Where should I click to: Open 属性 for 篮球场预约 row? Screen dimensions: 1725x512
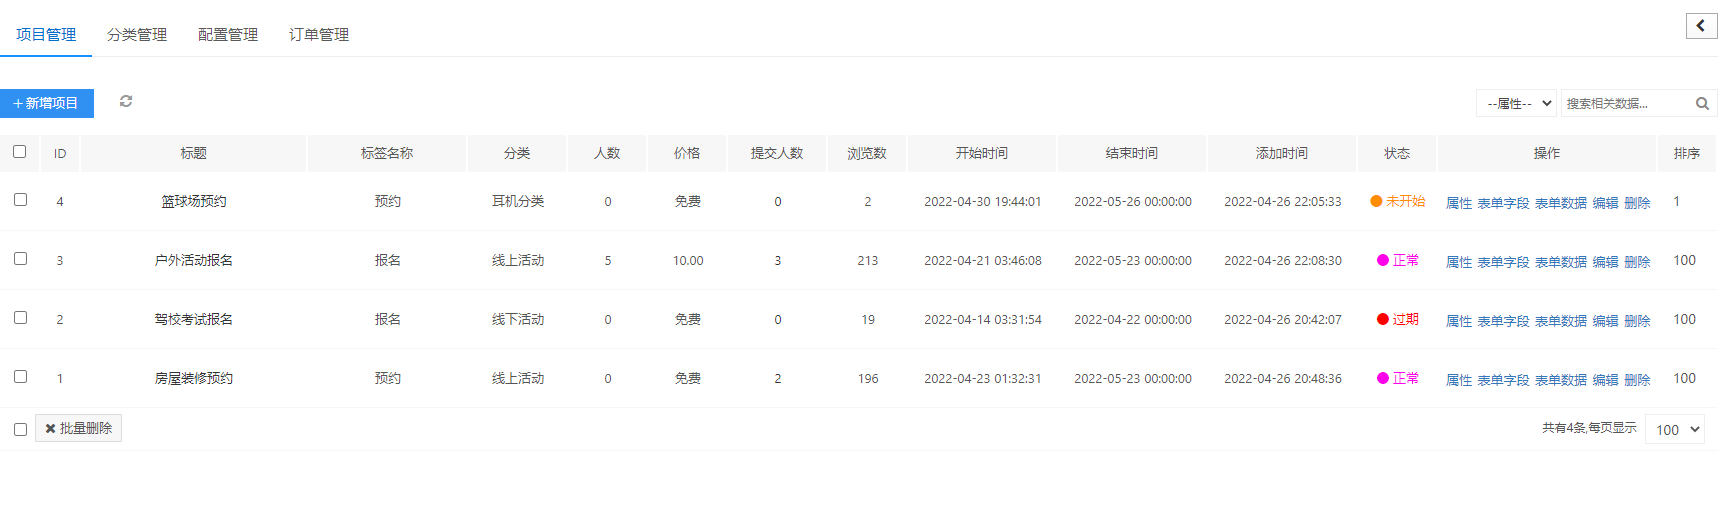pyautogui.click(x=1459, y=203)
